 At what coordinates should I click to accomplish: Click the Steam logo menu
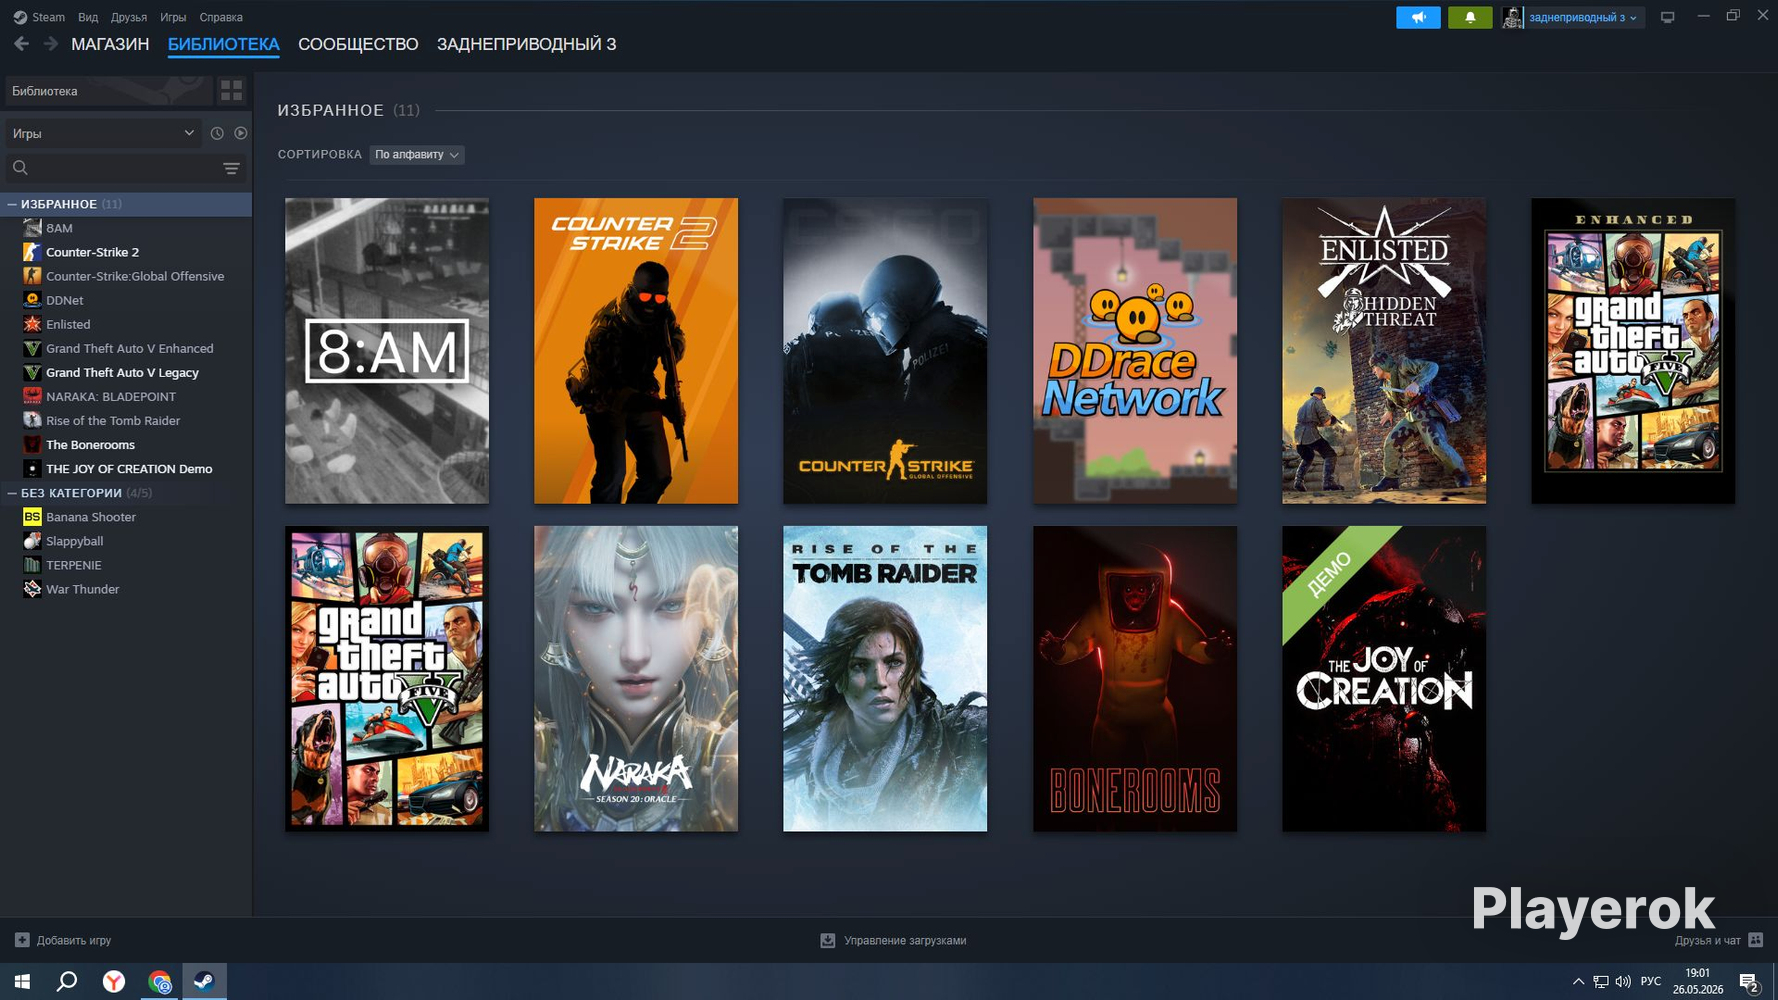tap(39, 17)
